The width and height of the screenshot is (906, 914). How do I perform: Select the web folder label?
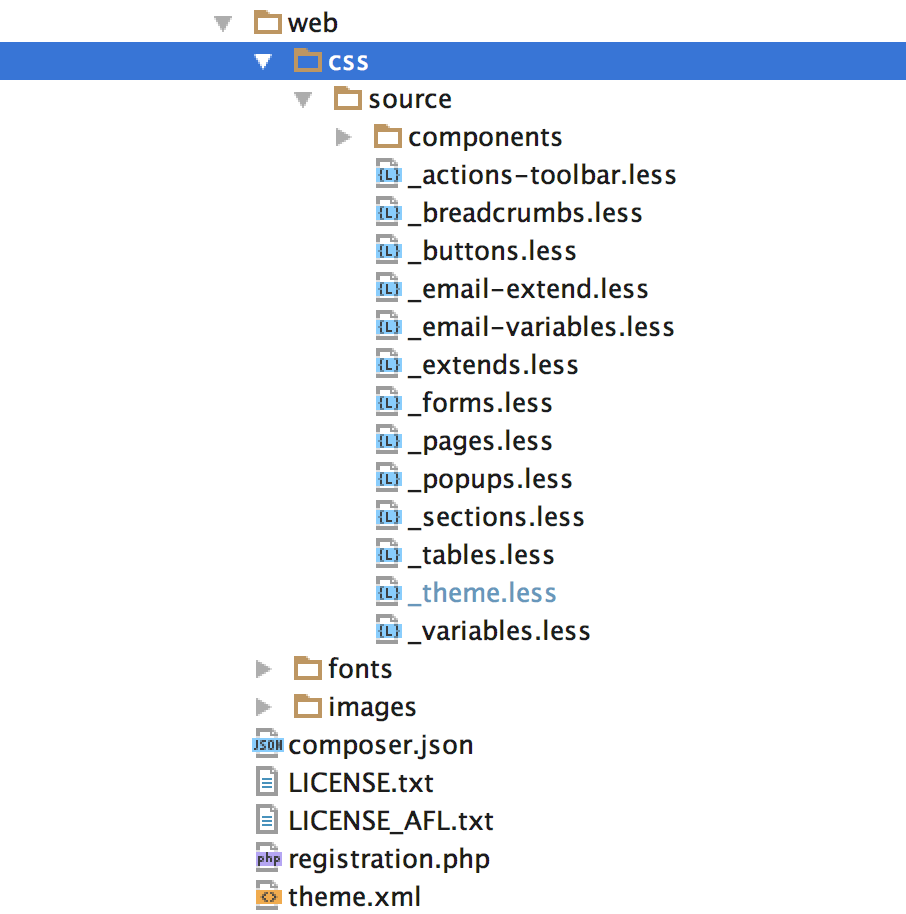coord(312,23)
